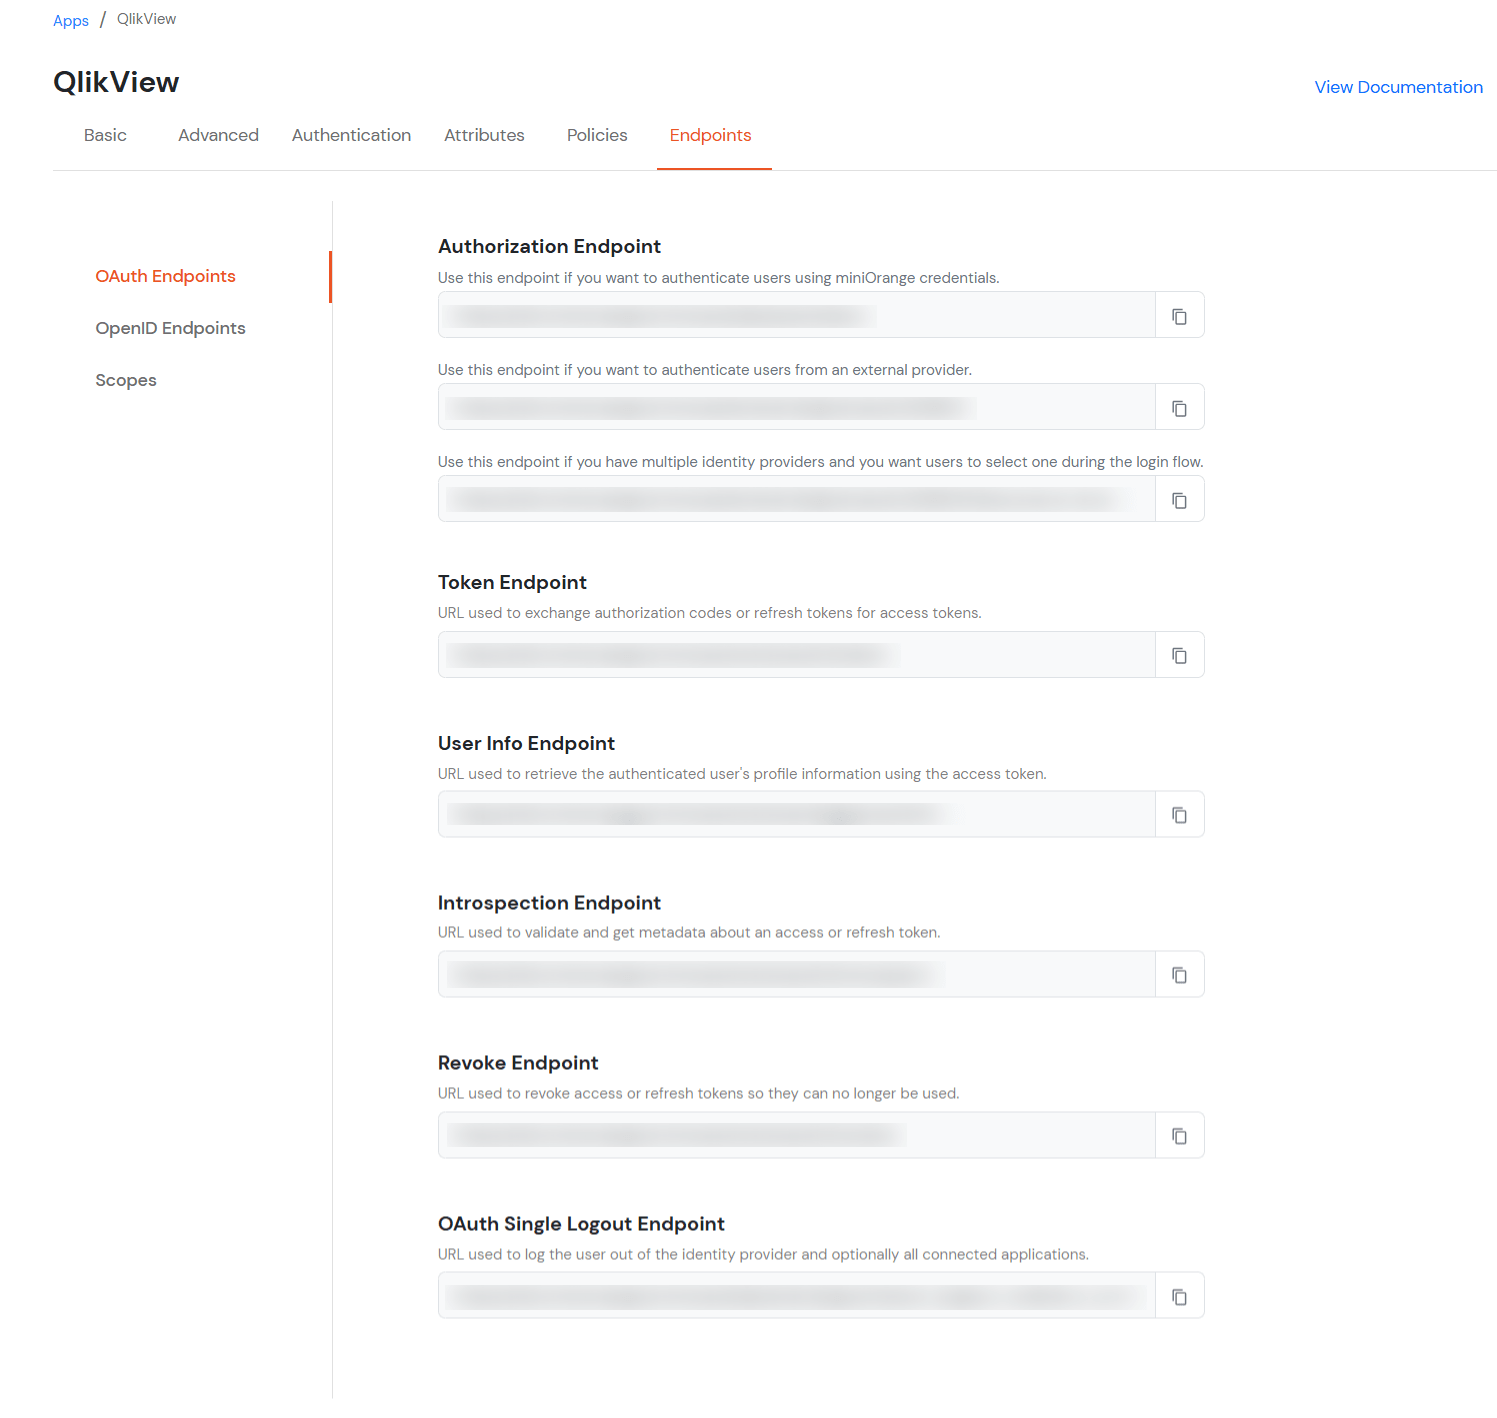Viewport: 1497px width, 1418px height.
Task: Click the Introspection Endpoint heading
Action: point(549,903)
